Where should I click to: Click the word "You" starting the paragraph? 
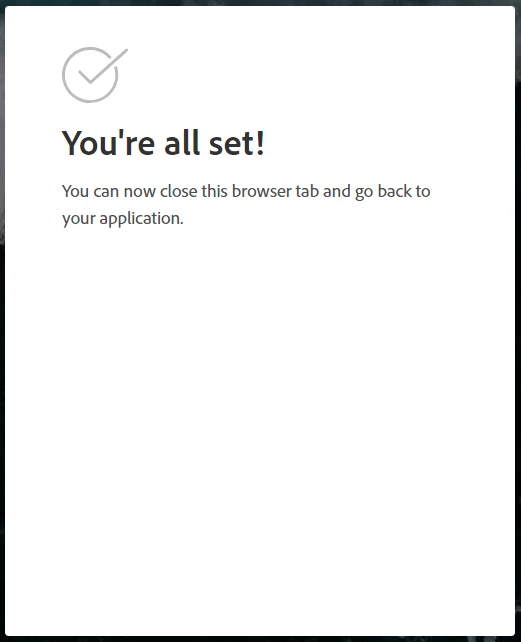[x=75, y=191]
